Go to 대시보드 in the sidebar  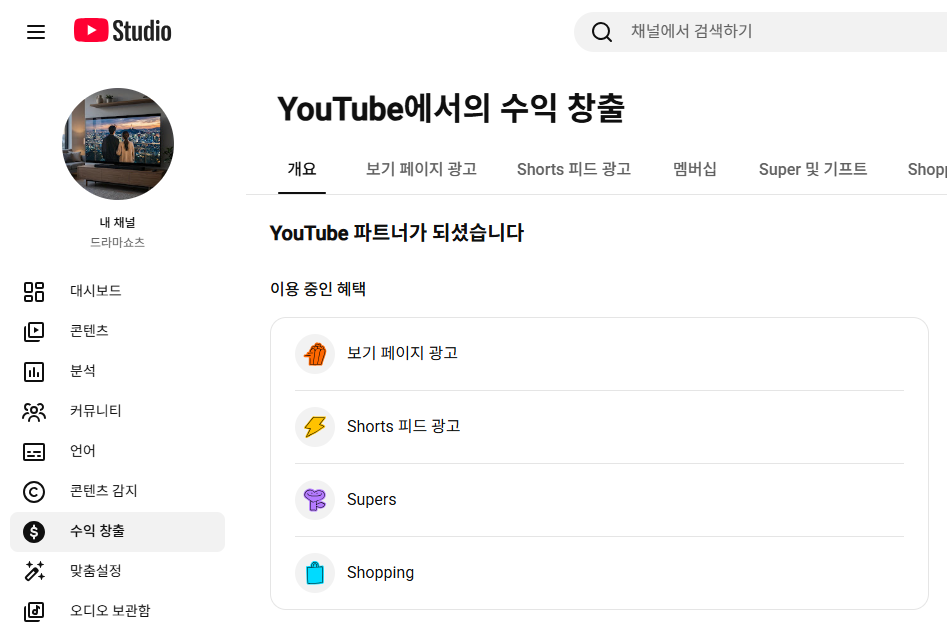(x=118, y=291)
